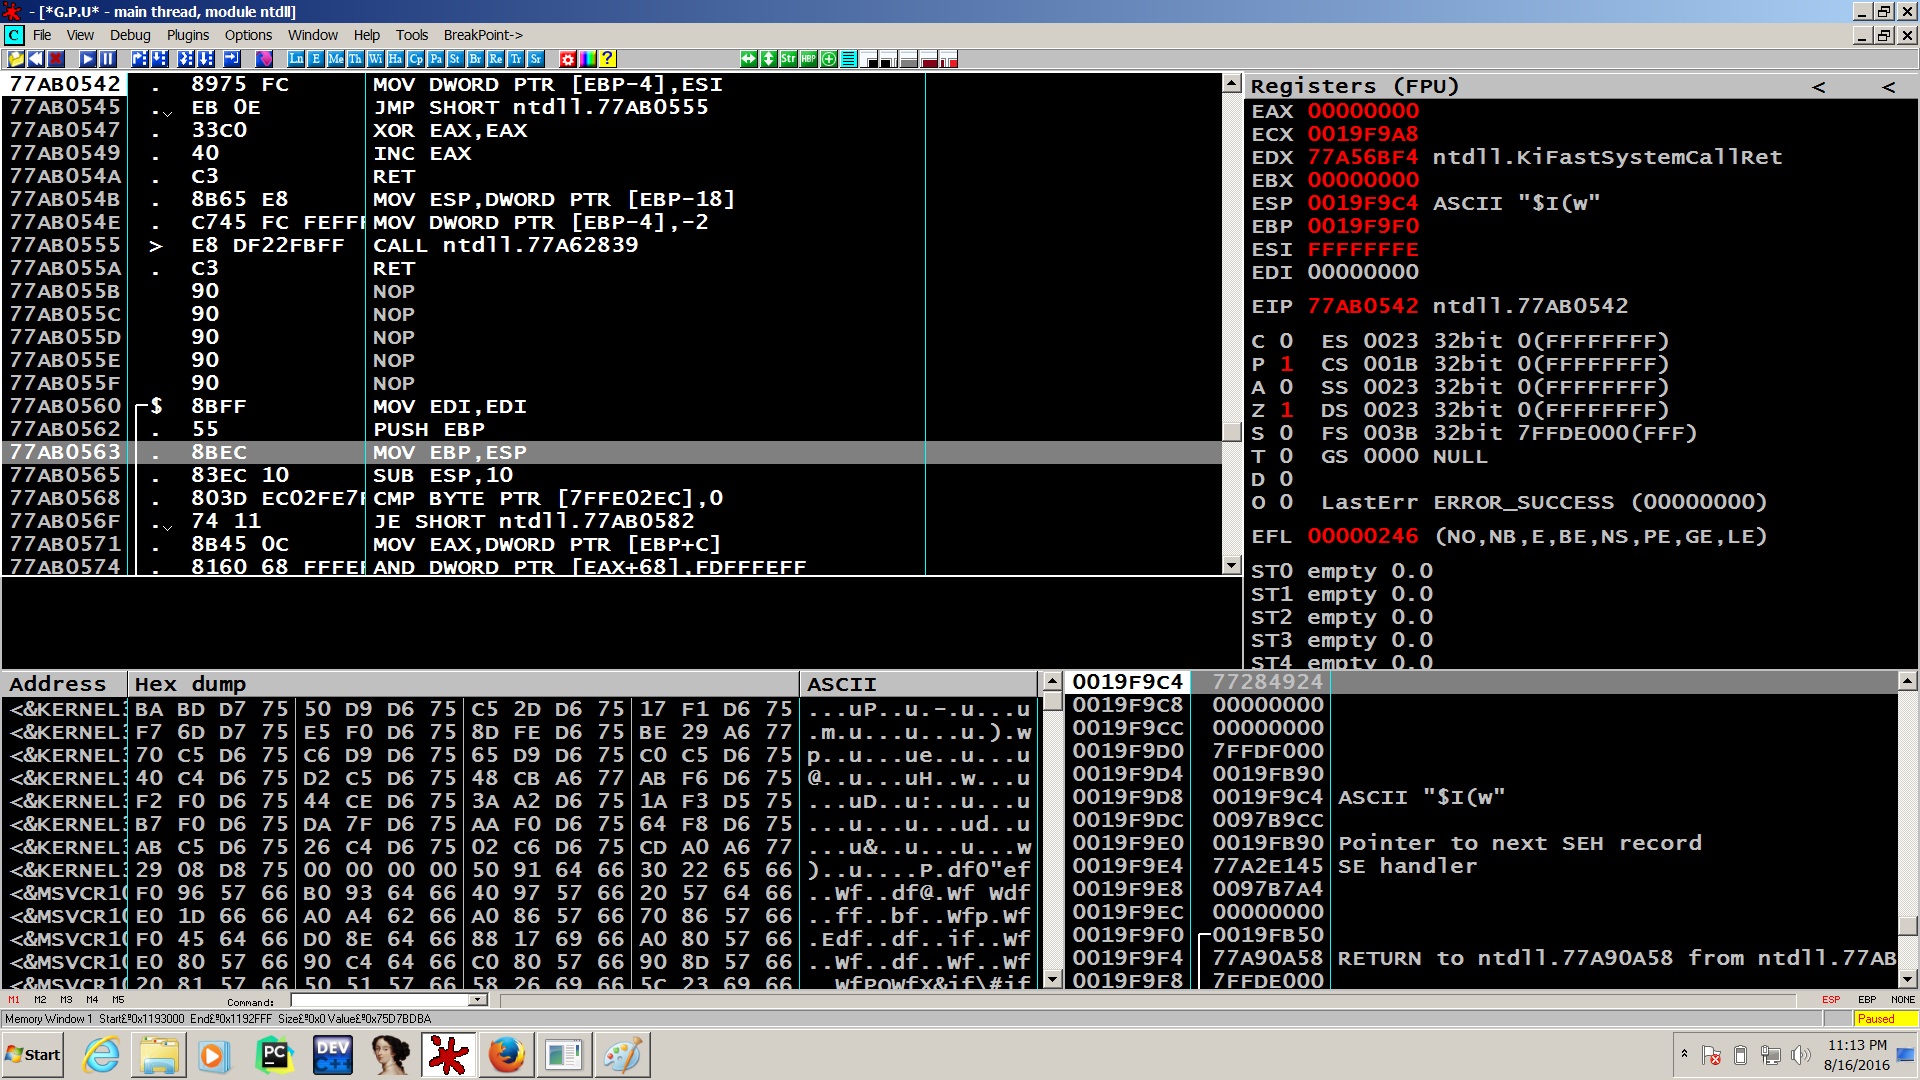Open the Call stack 'St' icon
Viewport: 1920px width, 1080px height.
(x=456, y=60)
